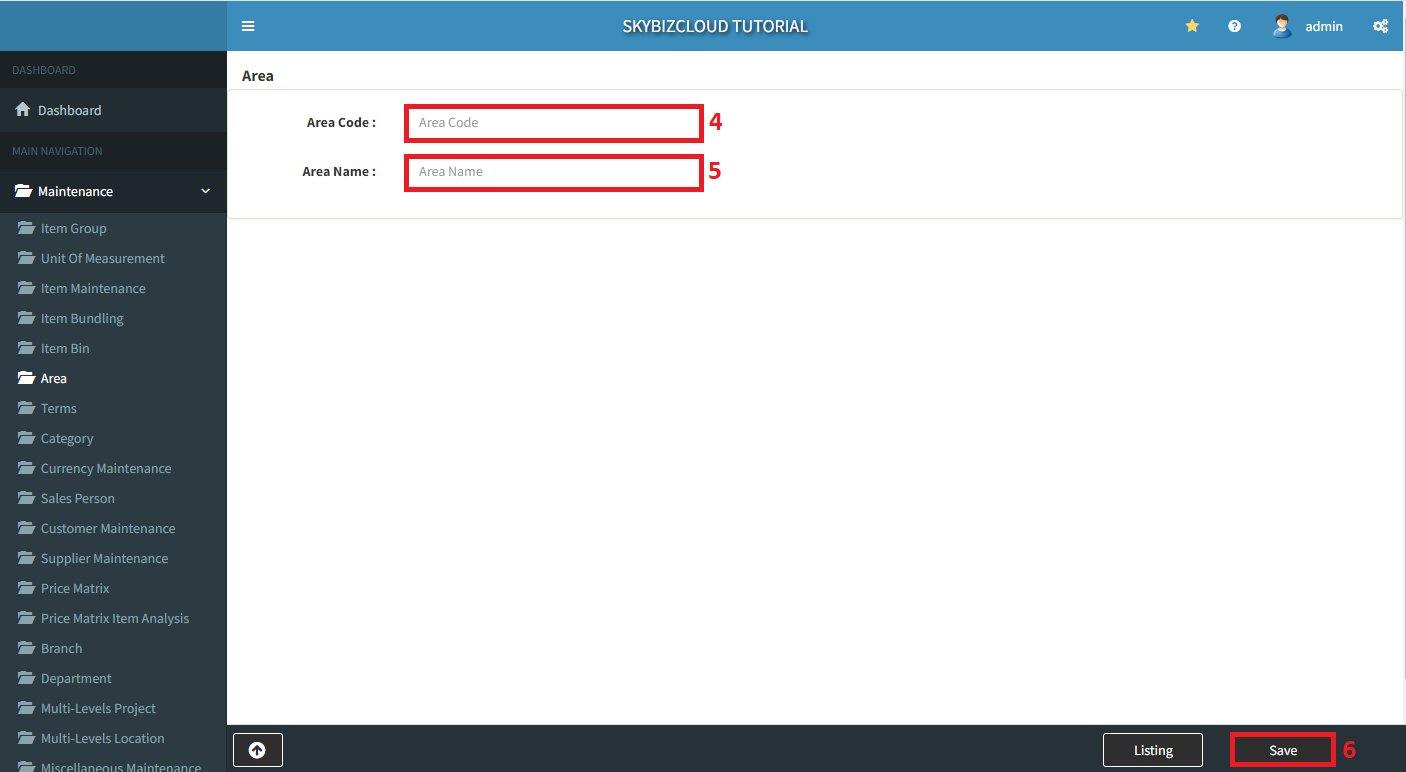Open the admin user dropdown
Image resolution: width=1406 pixels, height=772 pixels.
point(1323,26)
